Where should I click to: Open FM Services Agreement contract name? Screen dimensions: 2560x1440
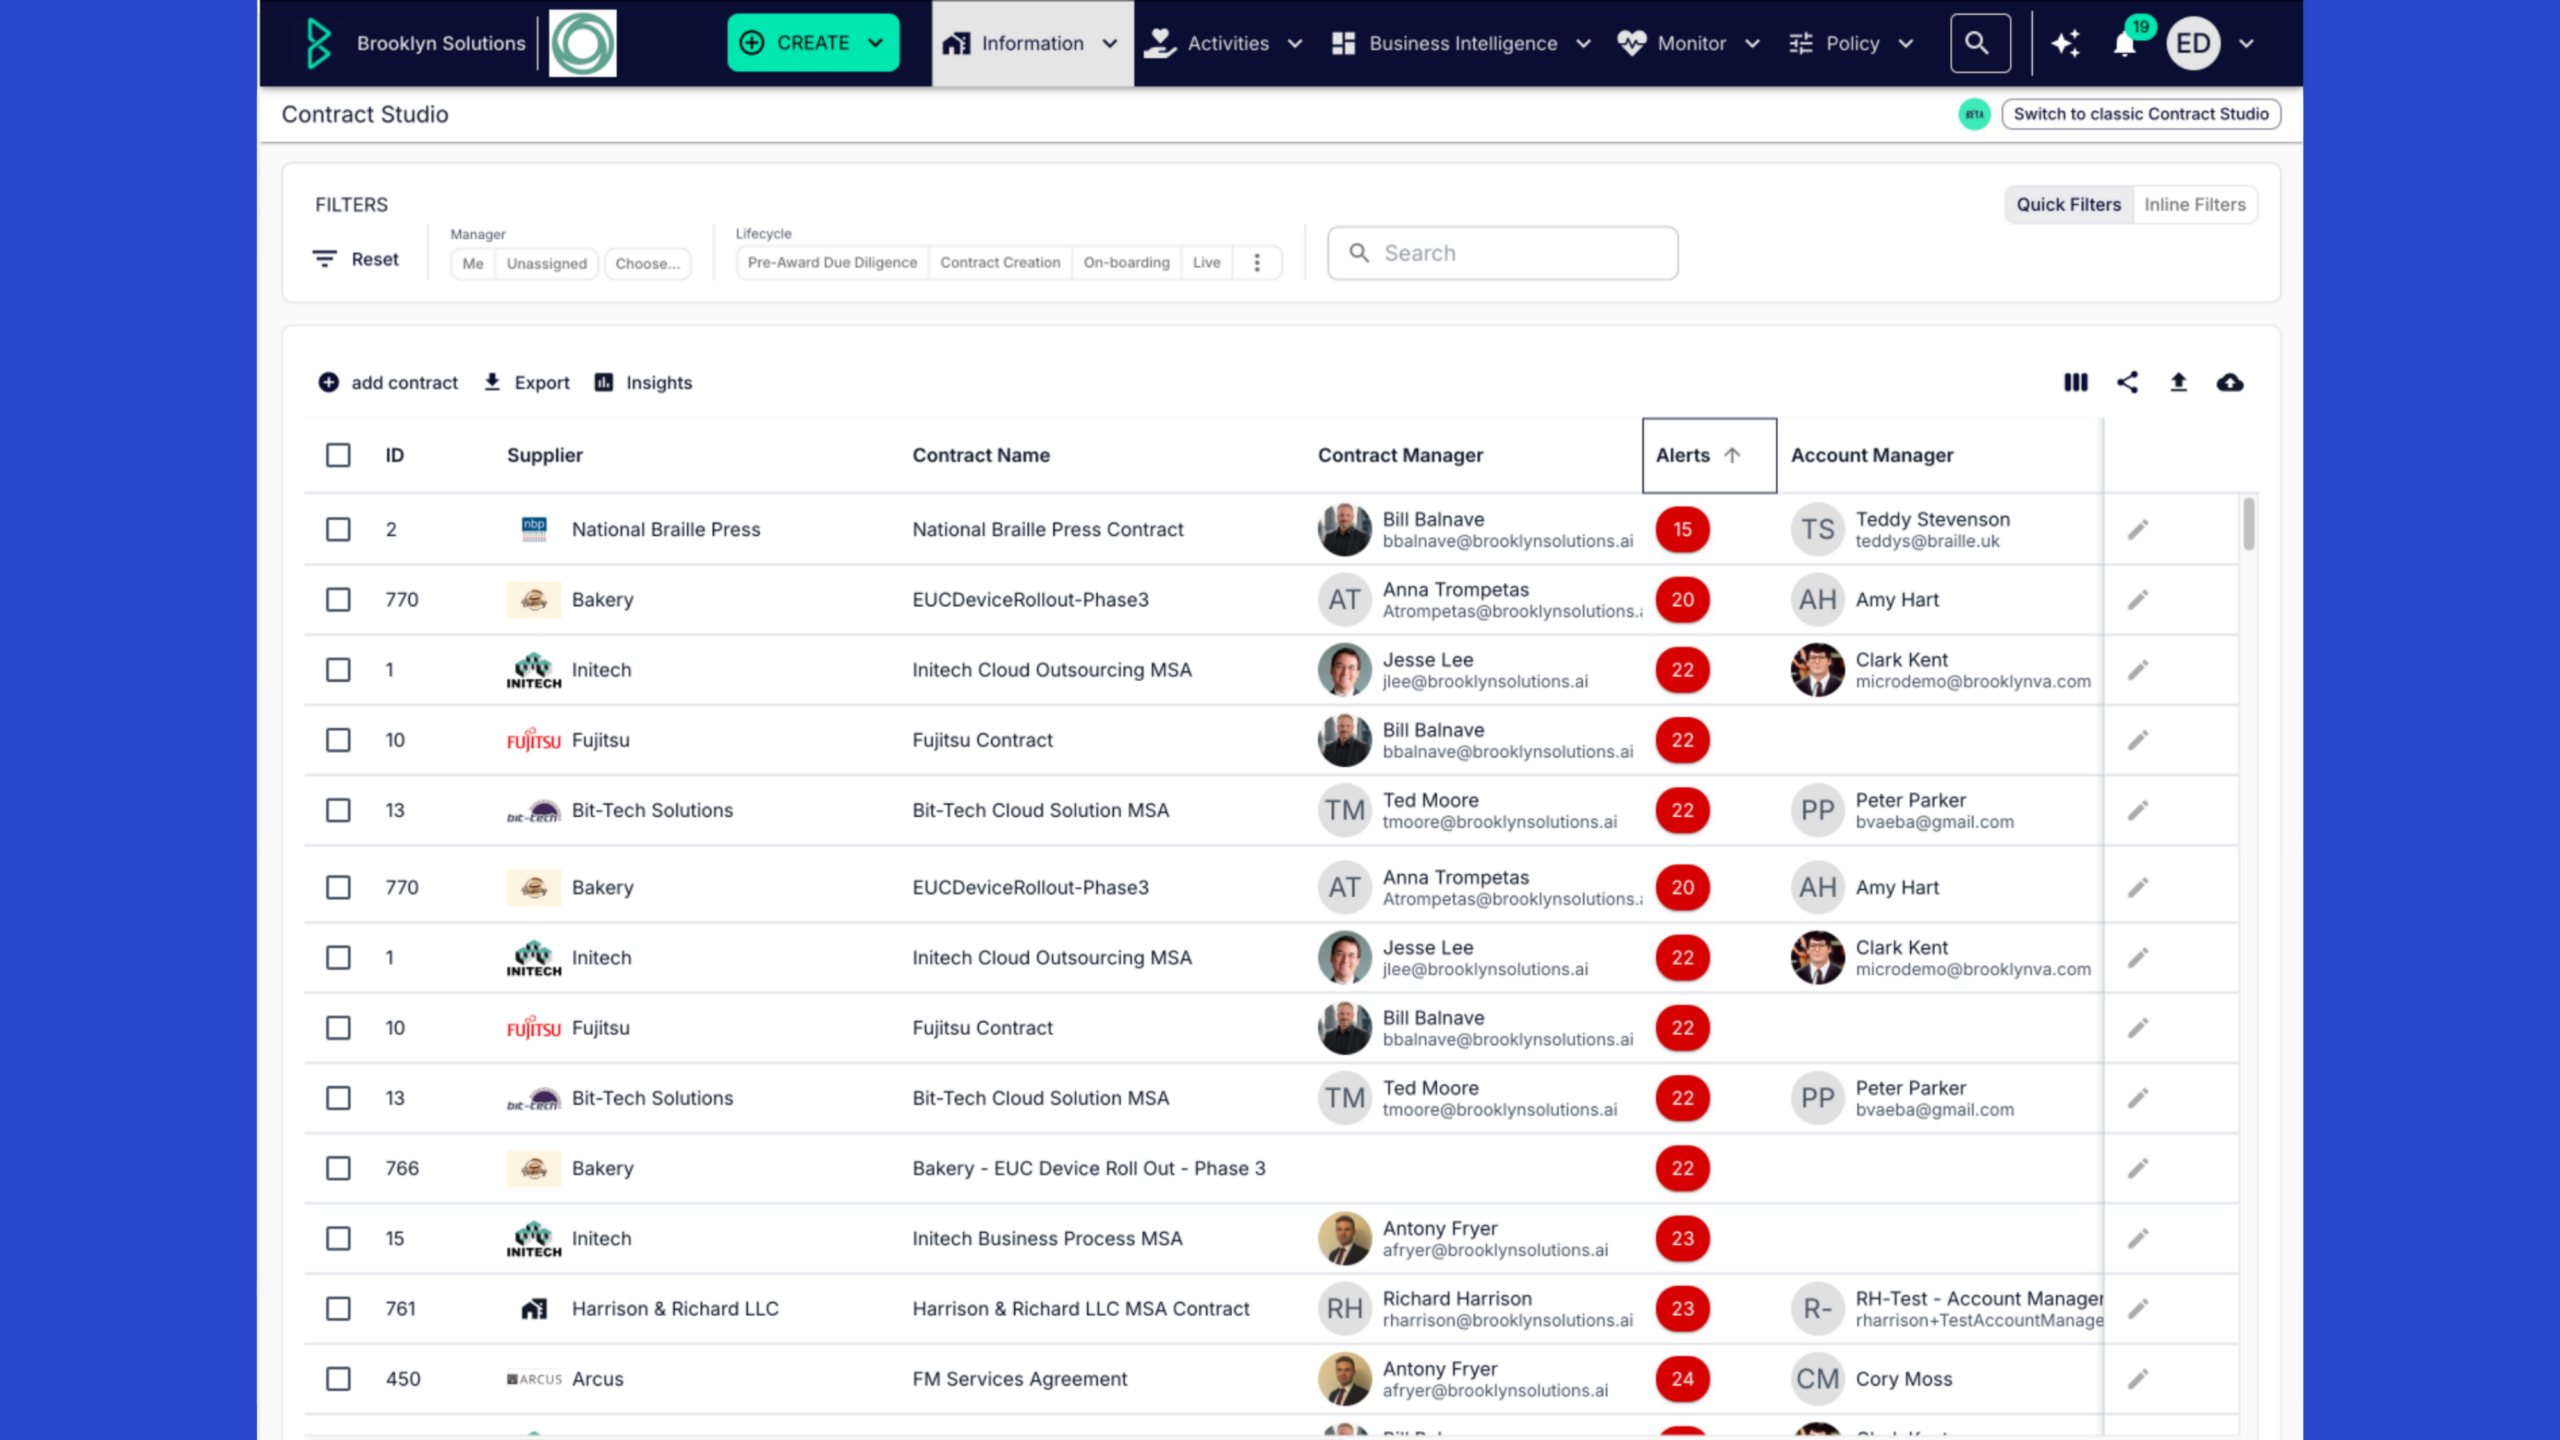click(x=1019, y=1378)
